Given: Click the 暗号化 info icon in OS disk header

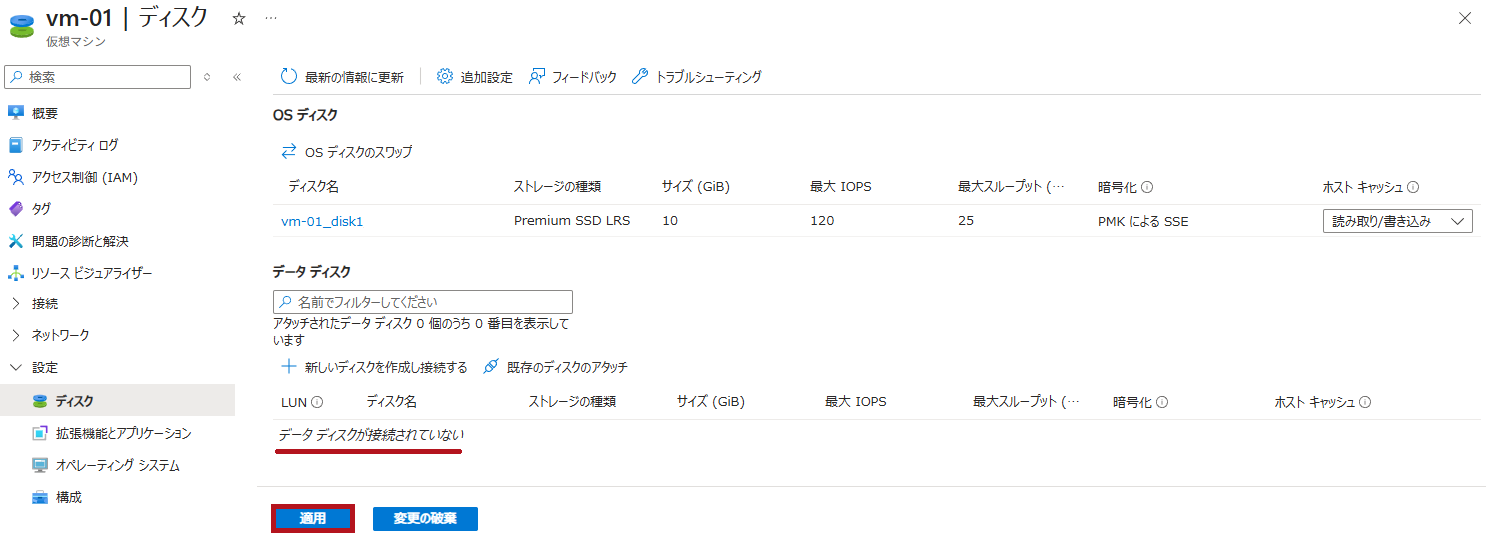Looking at the screenshot, I should point(1147,187).
